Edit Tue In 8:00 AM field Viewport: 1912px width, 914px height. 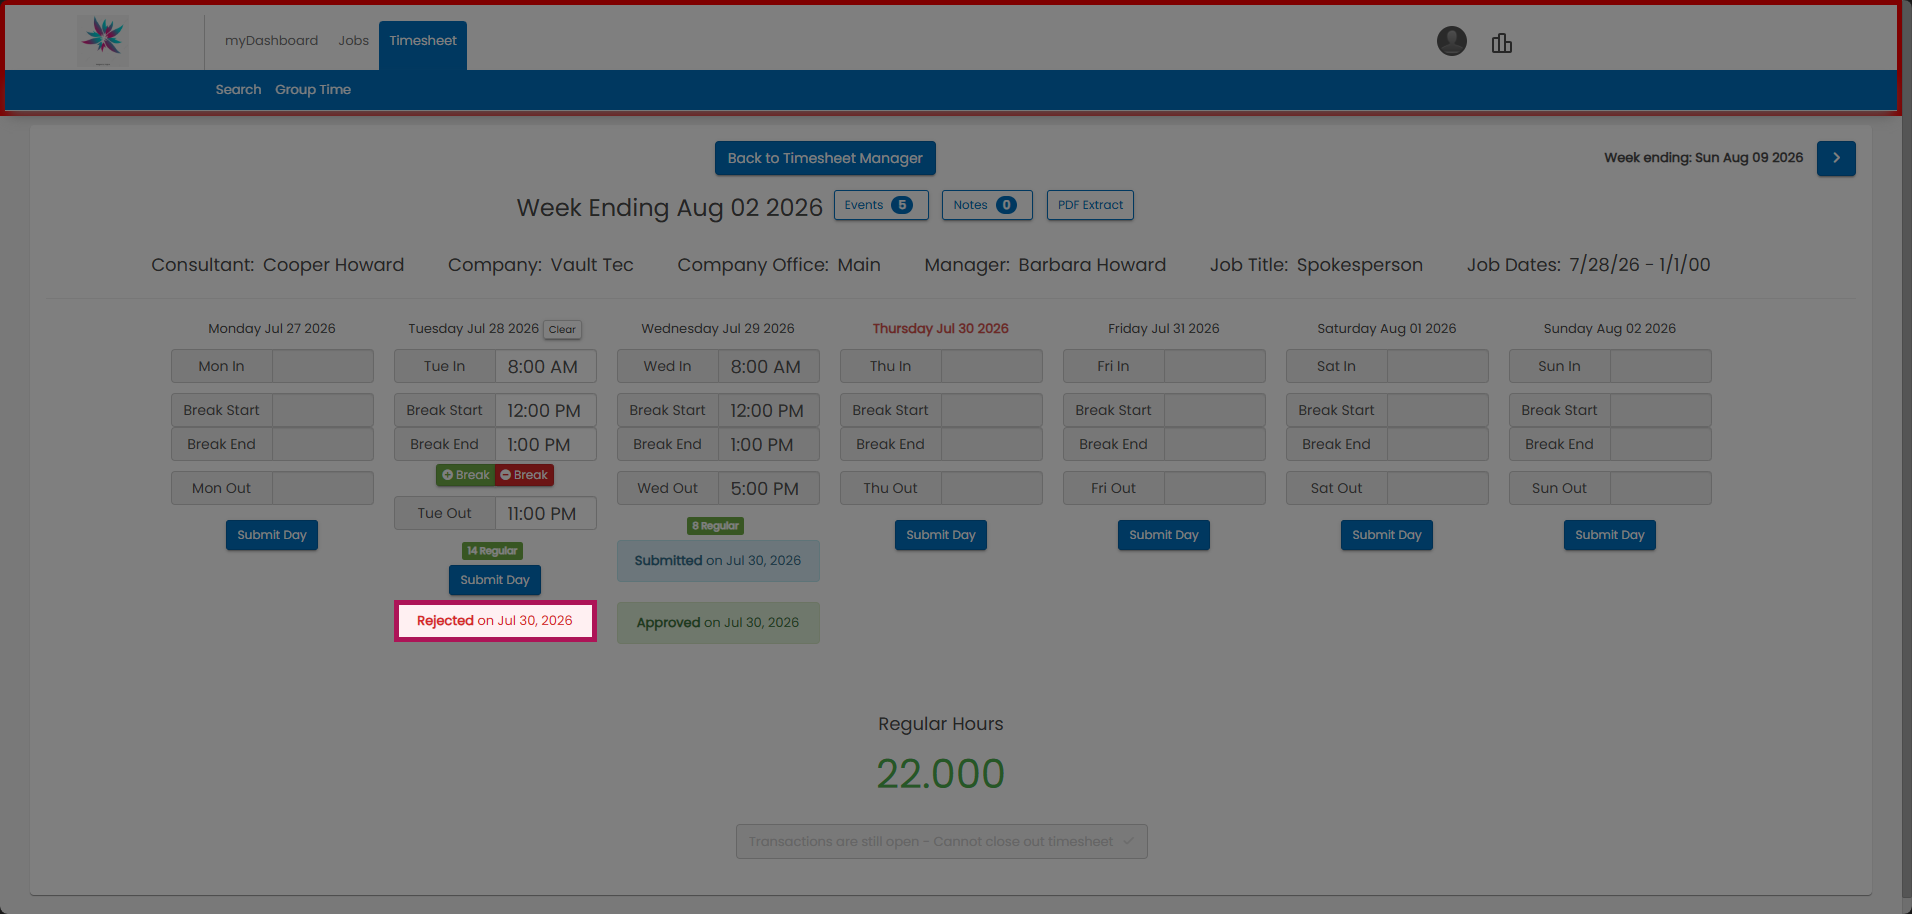[545, 366]
